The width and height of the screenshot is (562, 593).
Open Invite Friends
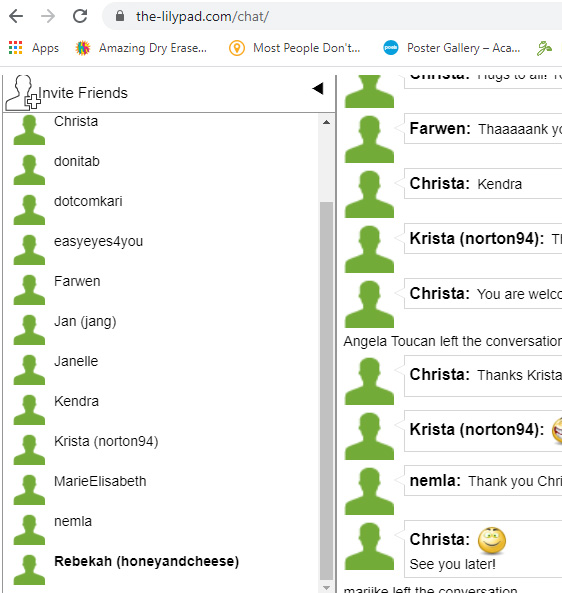pyautogui.click(x=83, y=93)
